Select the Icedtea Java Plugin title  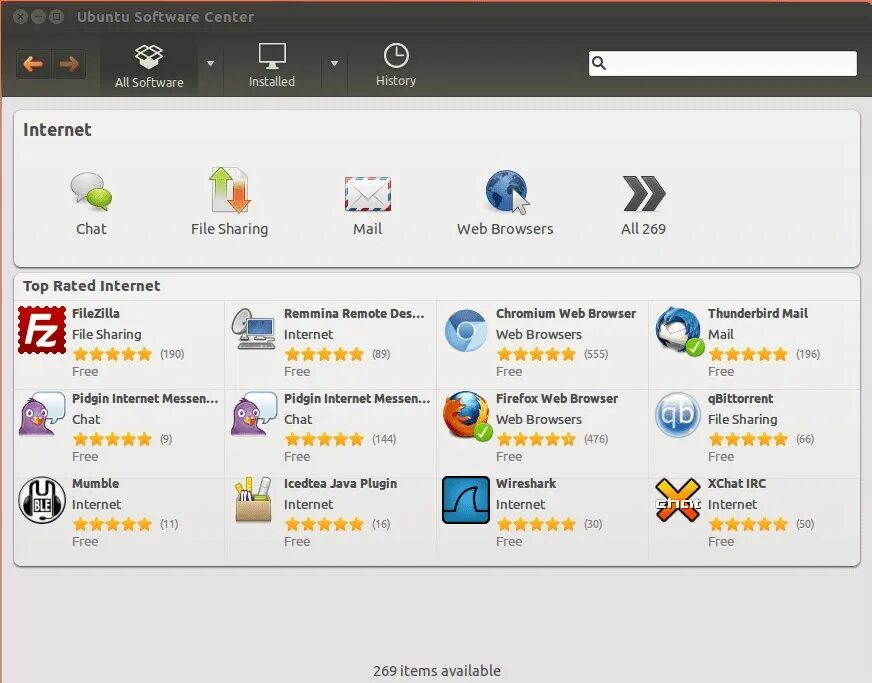point(340,484)
